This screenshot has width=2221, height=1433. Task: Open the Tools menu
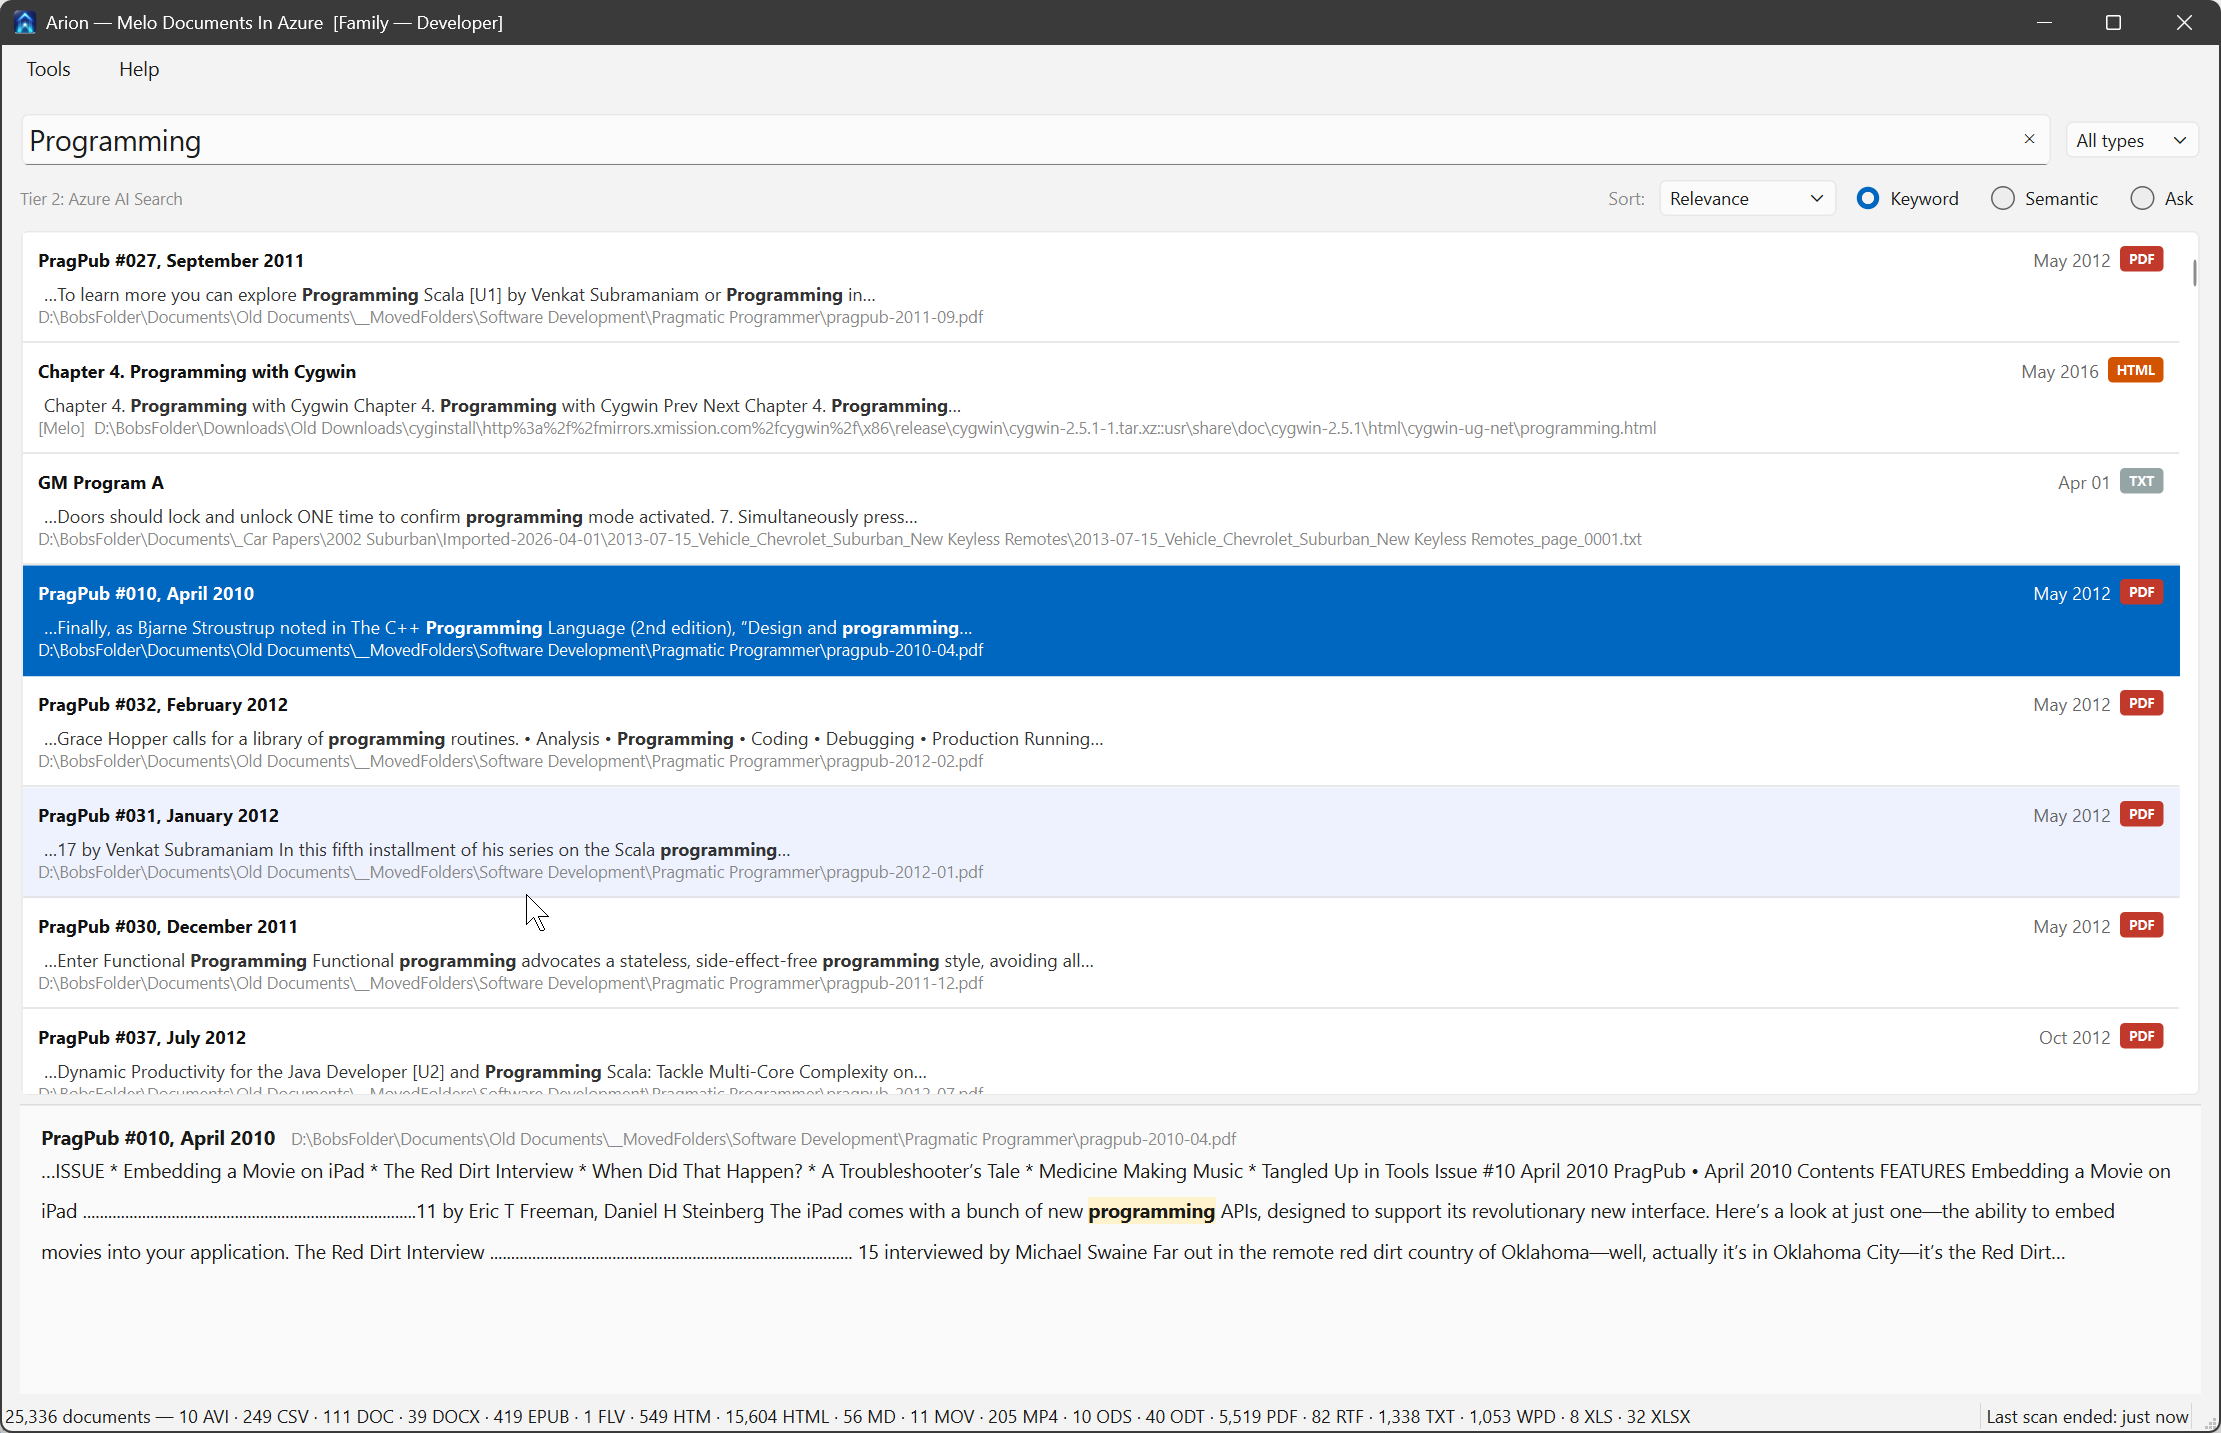[x=48, y=69]
